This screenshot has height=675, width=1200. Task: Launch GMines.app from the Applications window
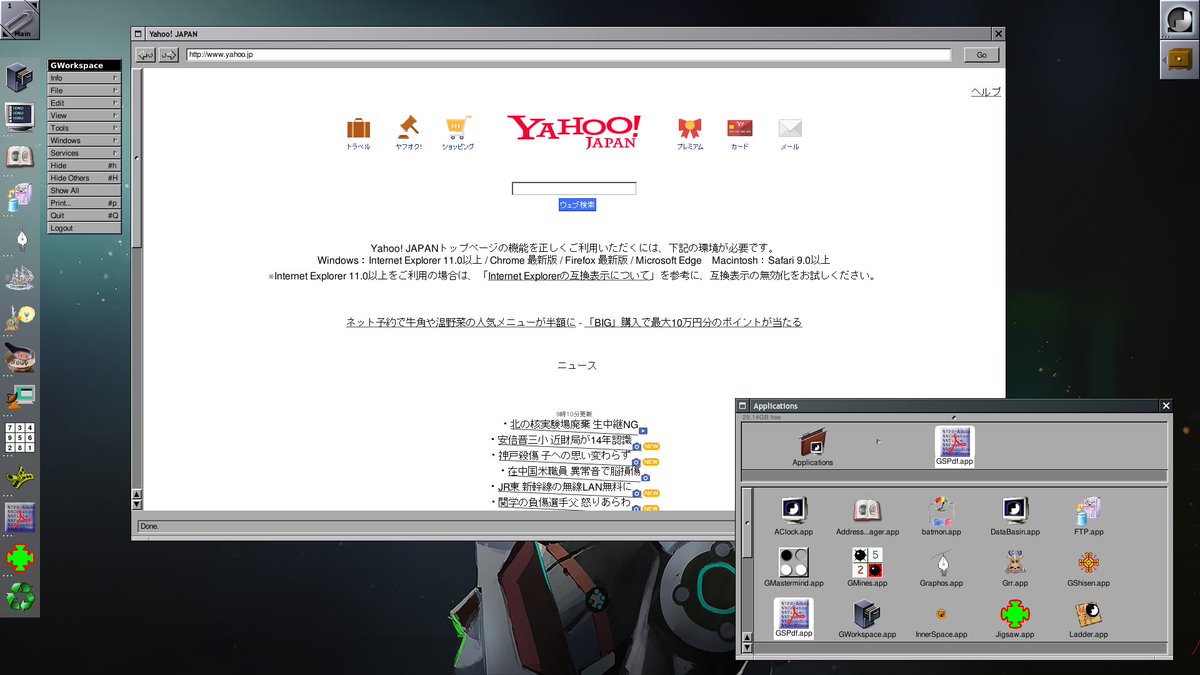click(x=867, y=560)
